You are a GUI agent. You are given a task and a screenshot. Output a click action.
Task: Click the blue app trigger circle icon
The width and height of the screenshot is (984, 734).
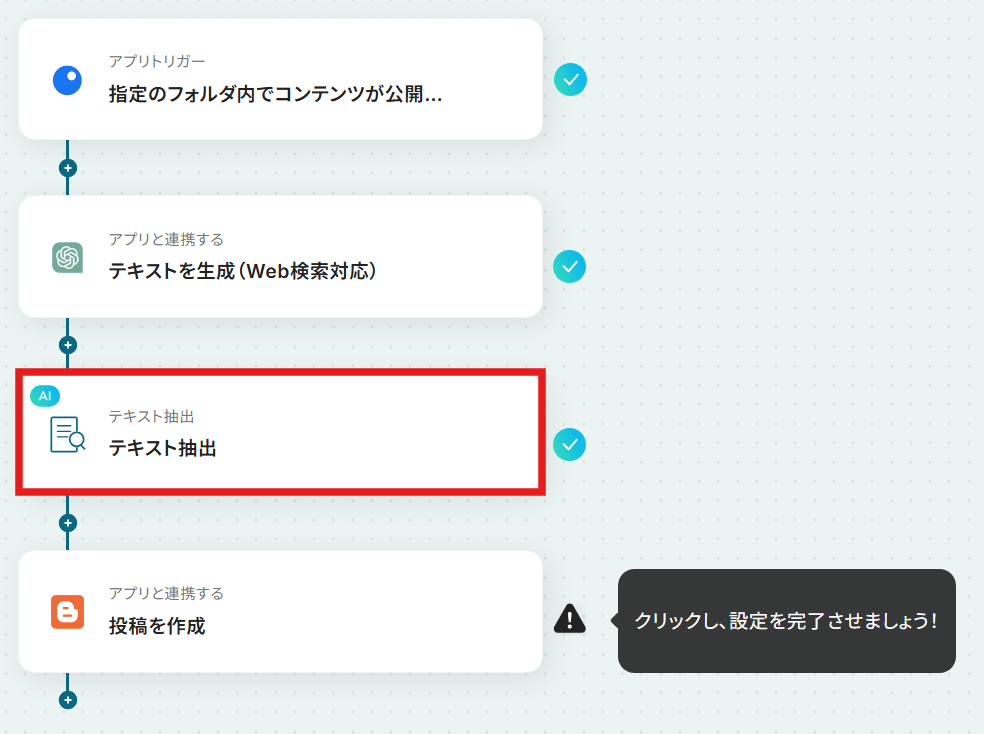[x=67, y=80]
